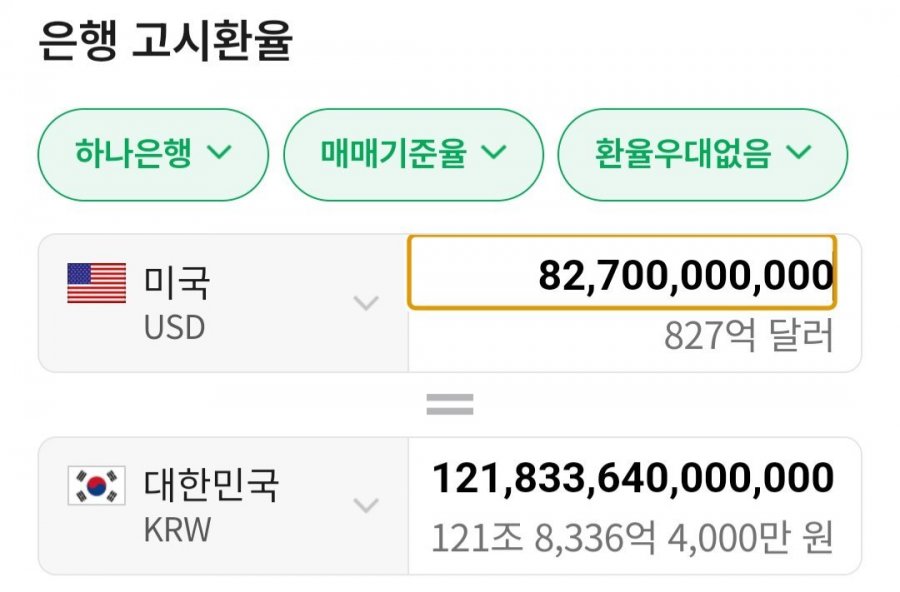
Task: Click the chevron icon inside 환율우대없음 pill
Action: point(799,154)
